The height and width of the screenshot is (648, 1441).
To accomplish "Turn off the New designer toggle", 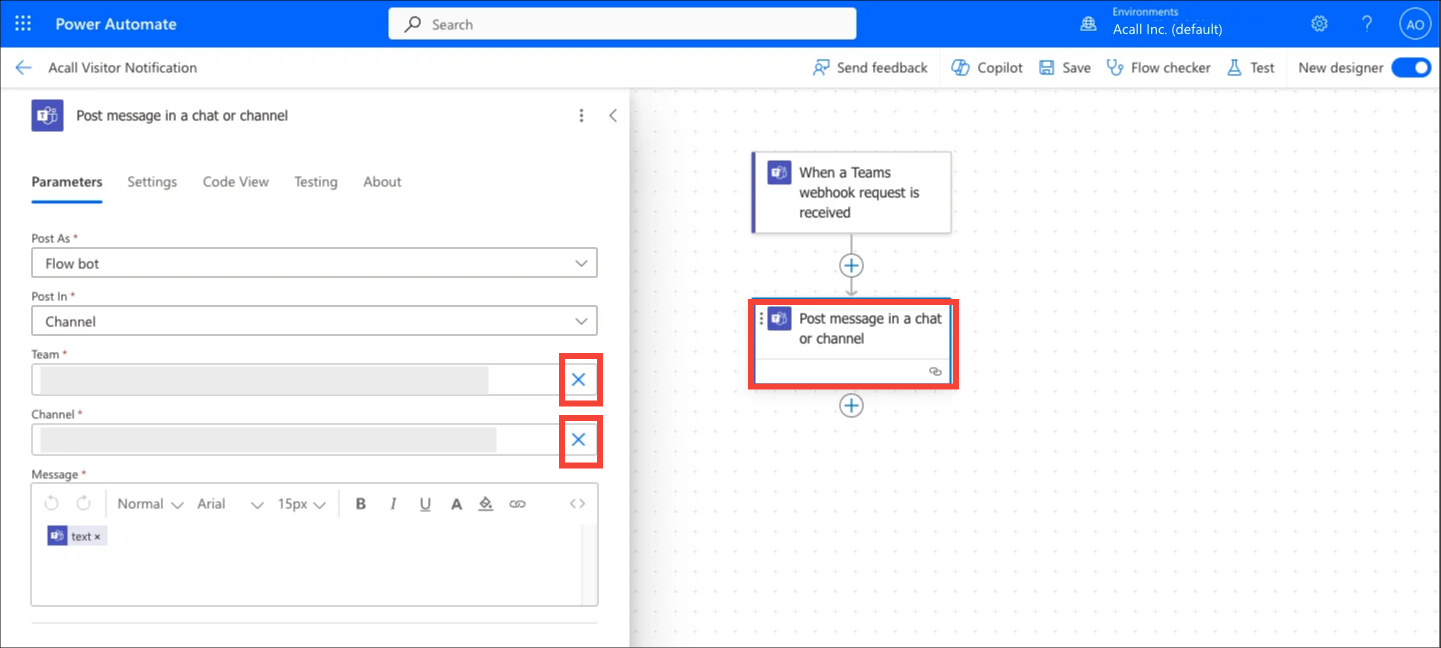I will pos(1411,68).
